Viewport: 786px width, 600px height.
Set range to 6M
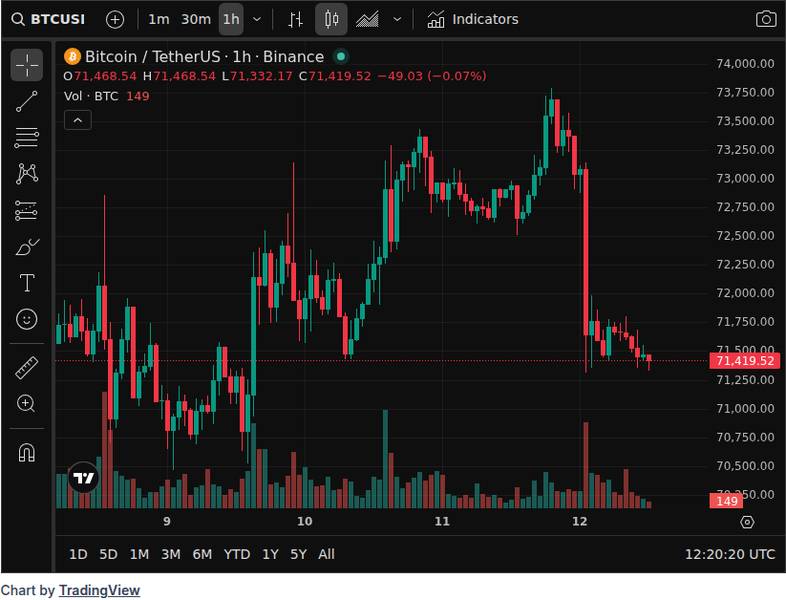pos(202,554)
